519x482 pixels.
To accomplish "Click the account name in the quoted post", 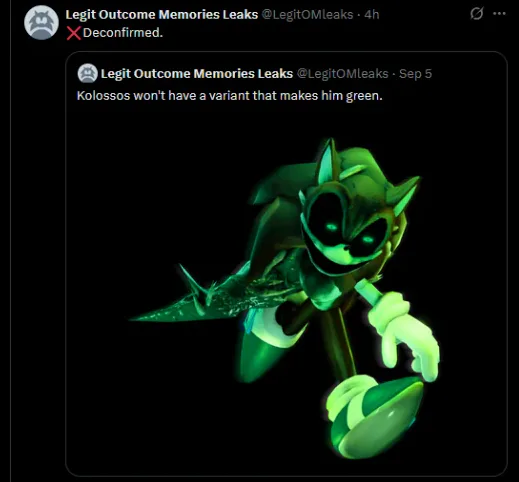I will tap(197, 73).
